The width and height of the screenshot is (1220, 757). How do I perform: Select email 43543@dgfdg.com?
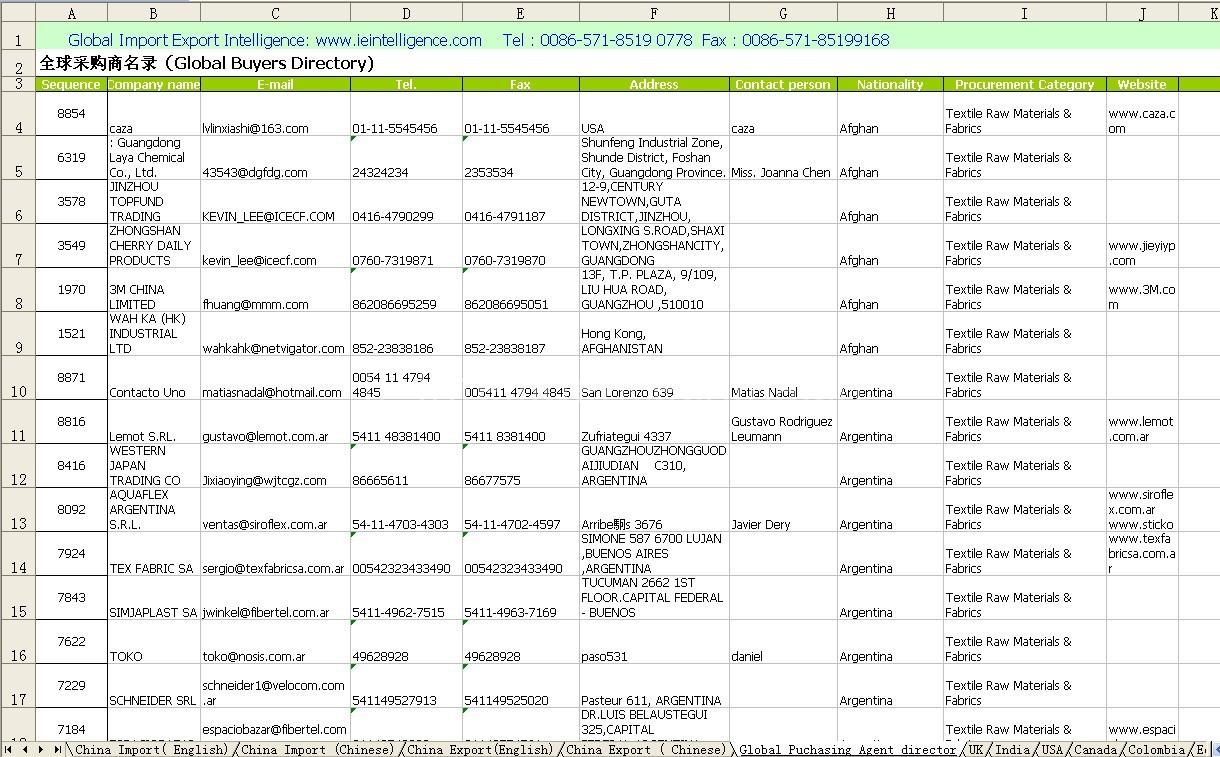pos(275,158)
